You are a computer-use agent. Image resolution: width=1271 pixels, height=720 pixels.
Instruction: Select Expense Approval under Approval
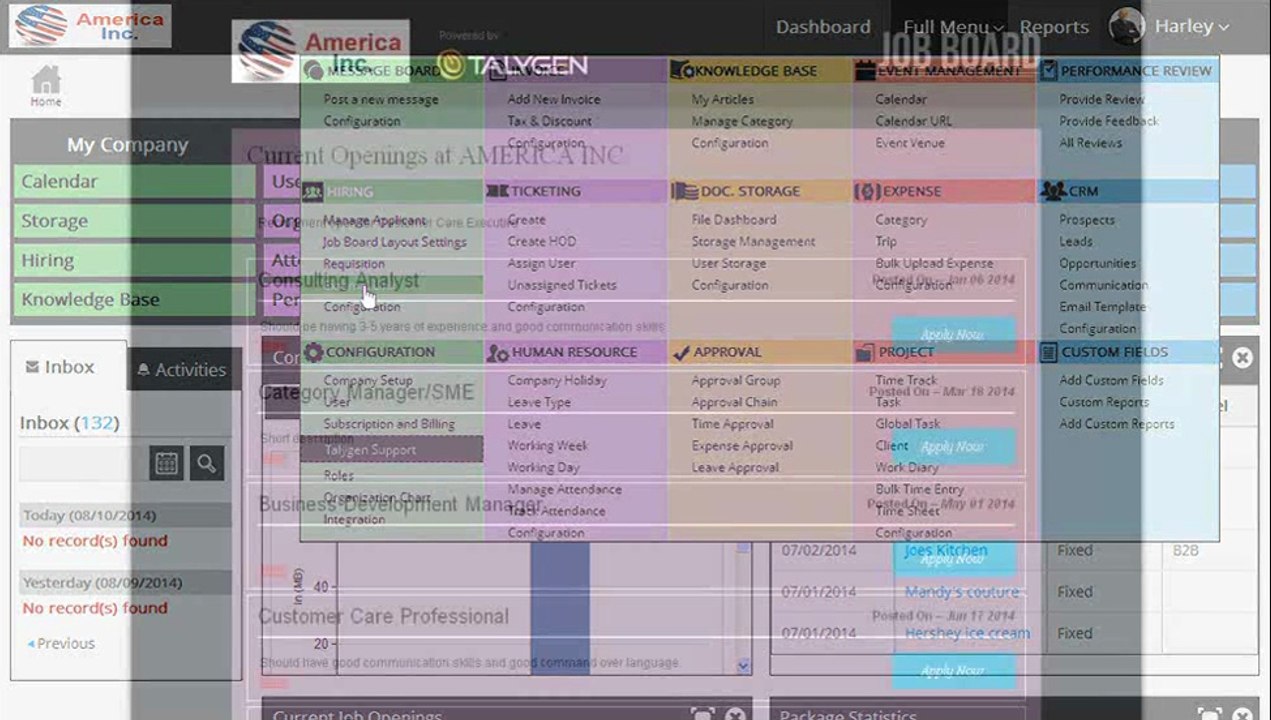tap(742, 446)
